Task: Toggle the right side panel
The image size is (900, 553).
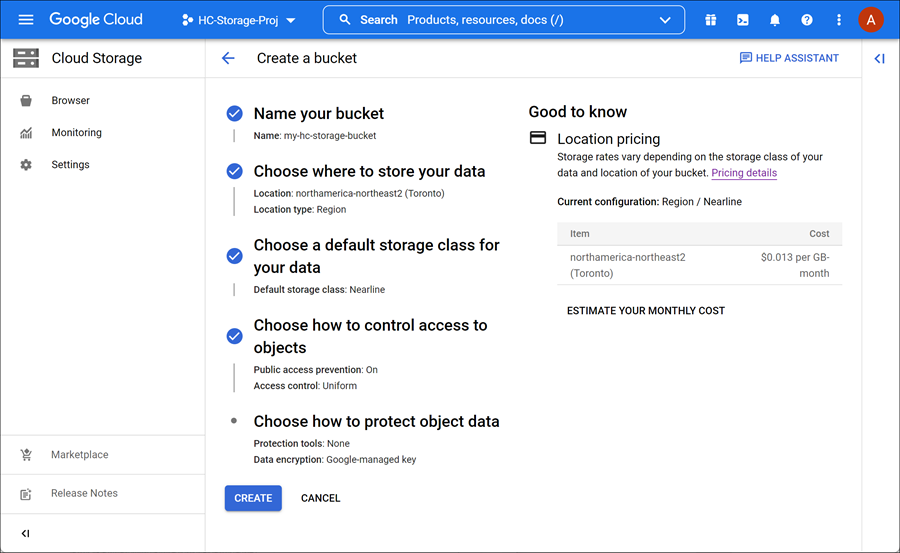Action: click(x=879, y=58)
